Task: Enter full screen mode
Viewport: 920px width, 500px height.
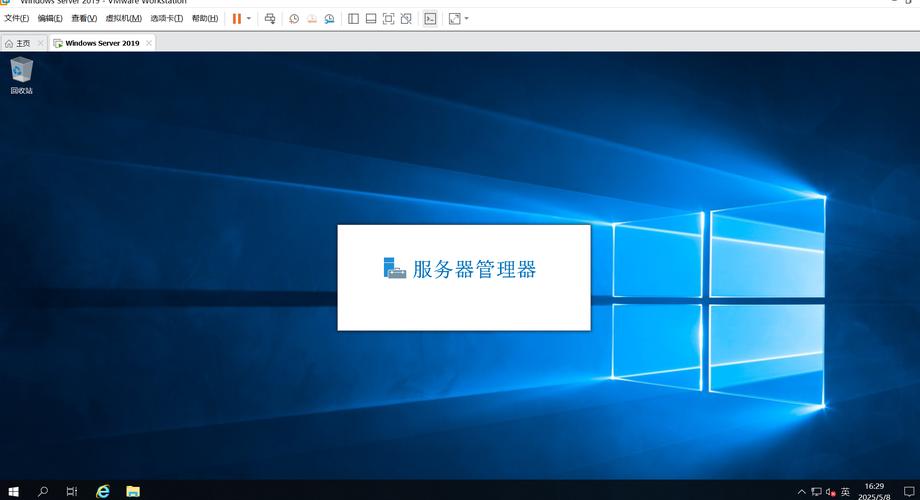Action: coord(388,19)
